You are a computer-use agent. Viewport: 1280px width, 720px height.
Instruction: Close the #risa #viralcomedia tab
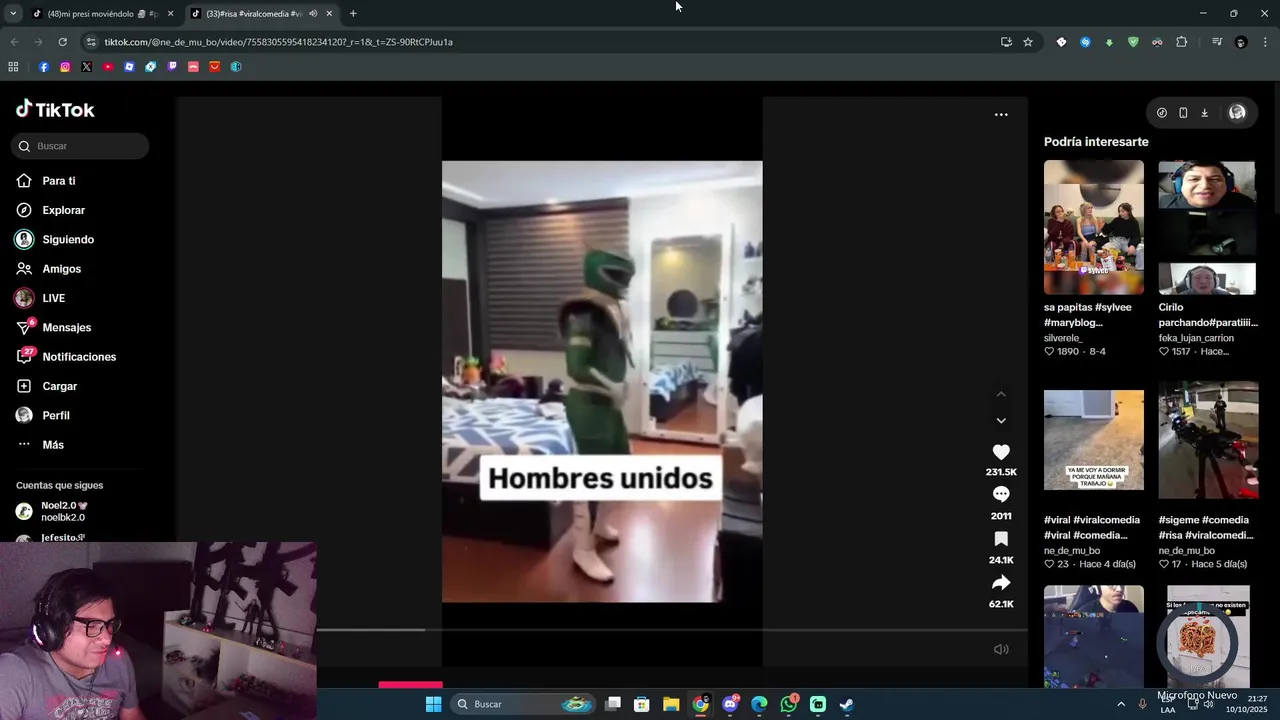(x=329, y=14)
